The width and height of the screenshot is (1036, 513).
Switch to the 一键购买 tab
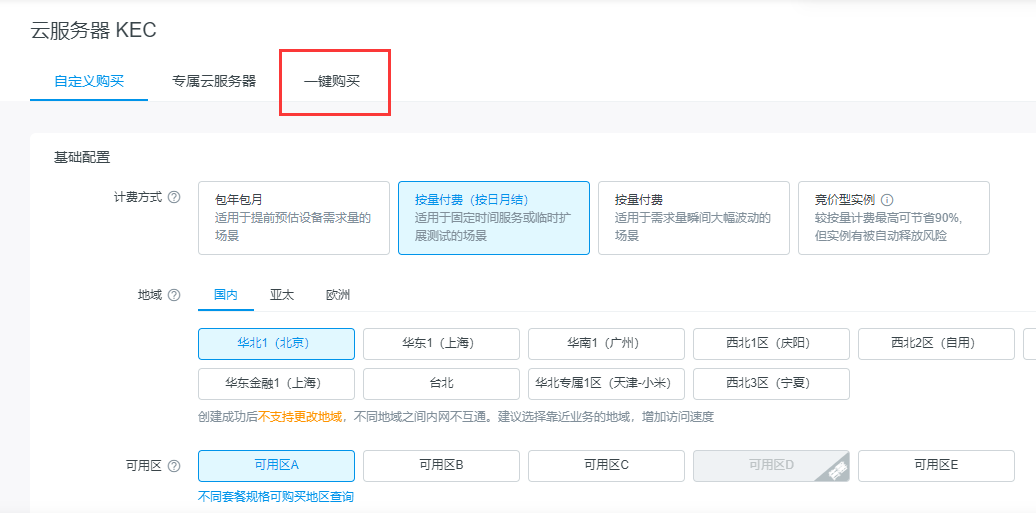[x=332, y=83]
